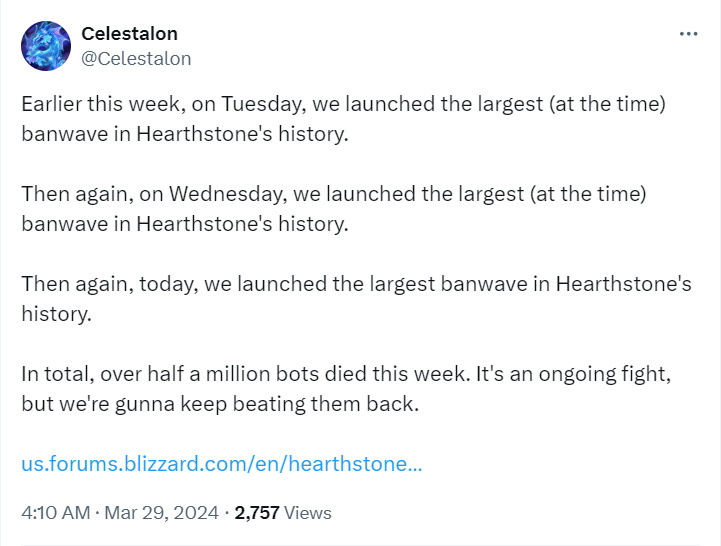Click the 4:10 AM timestamp

[56, 513]
